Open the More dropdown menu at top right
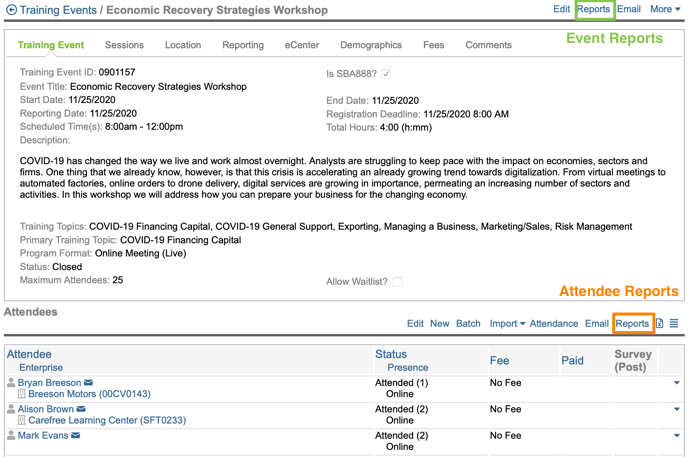Viewport: 695px width, 457px height. click(665, 9)
